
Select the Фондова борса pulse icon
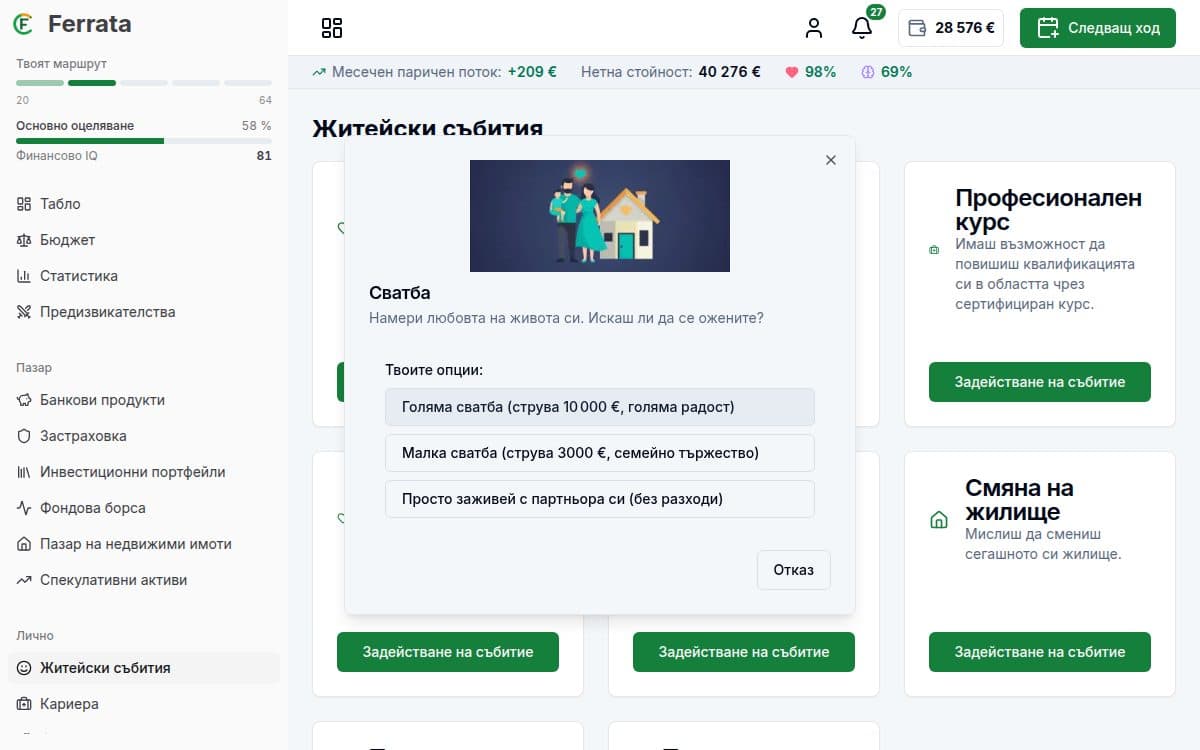[x=25, y=508]
